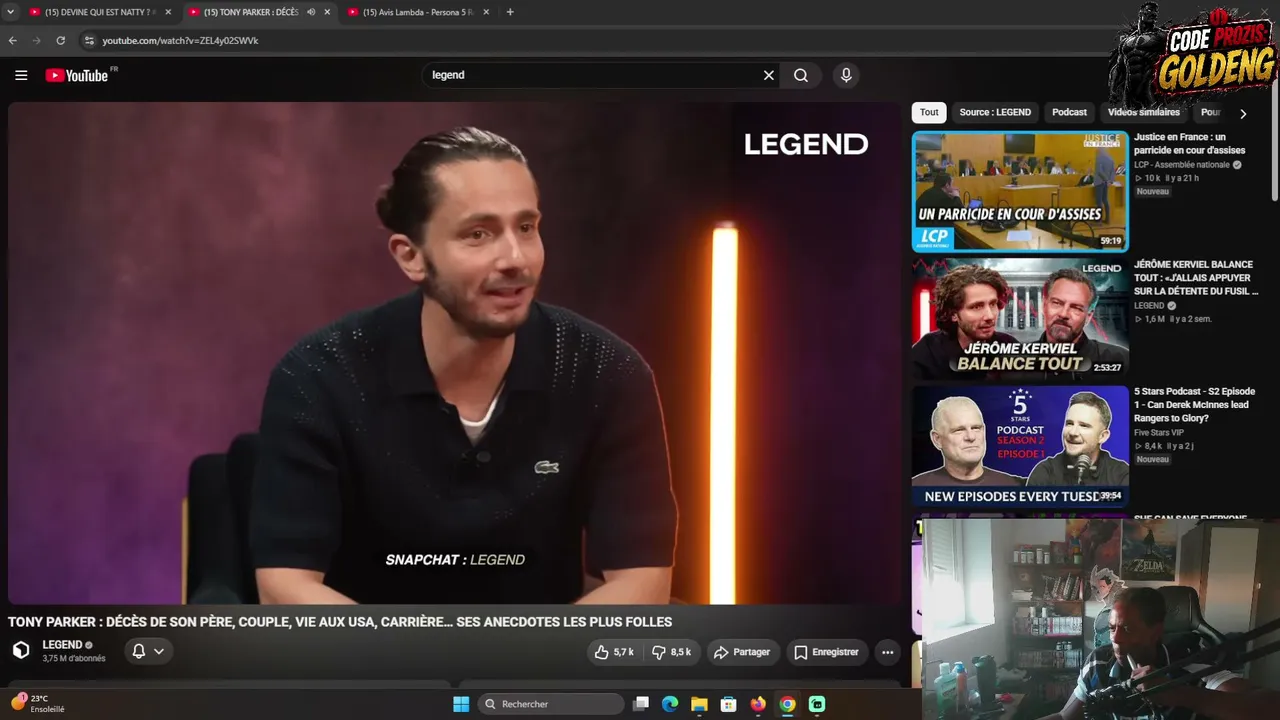View site information icon in address bar

coord(89,40)
